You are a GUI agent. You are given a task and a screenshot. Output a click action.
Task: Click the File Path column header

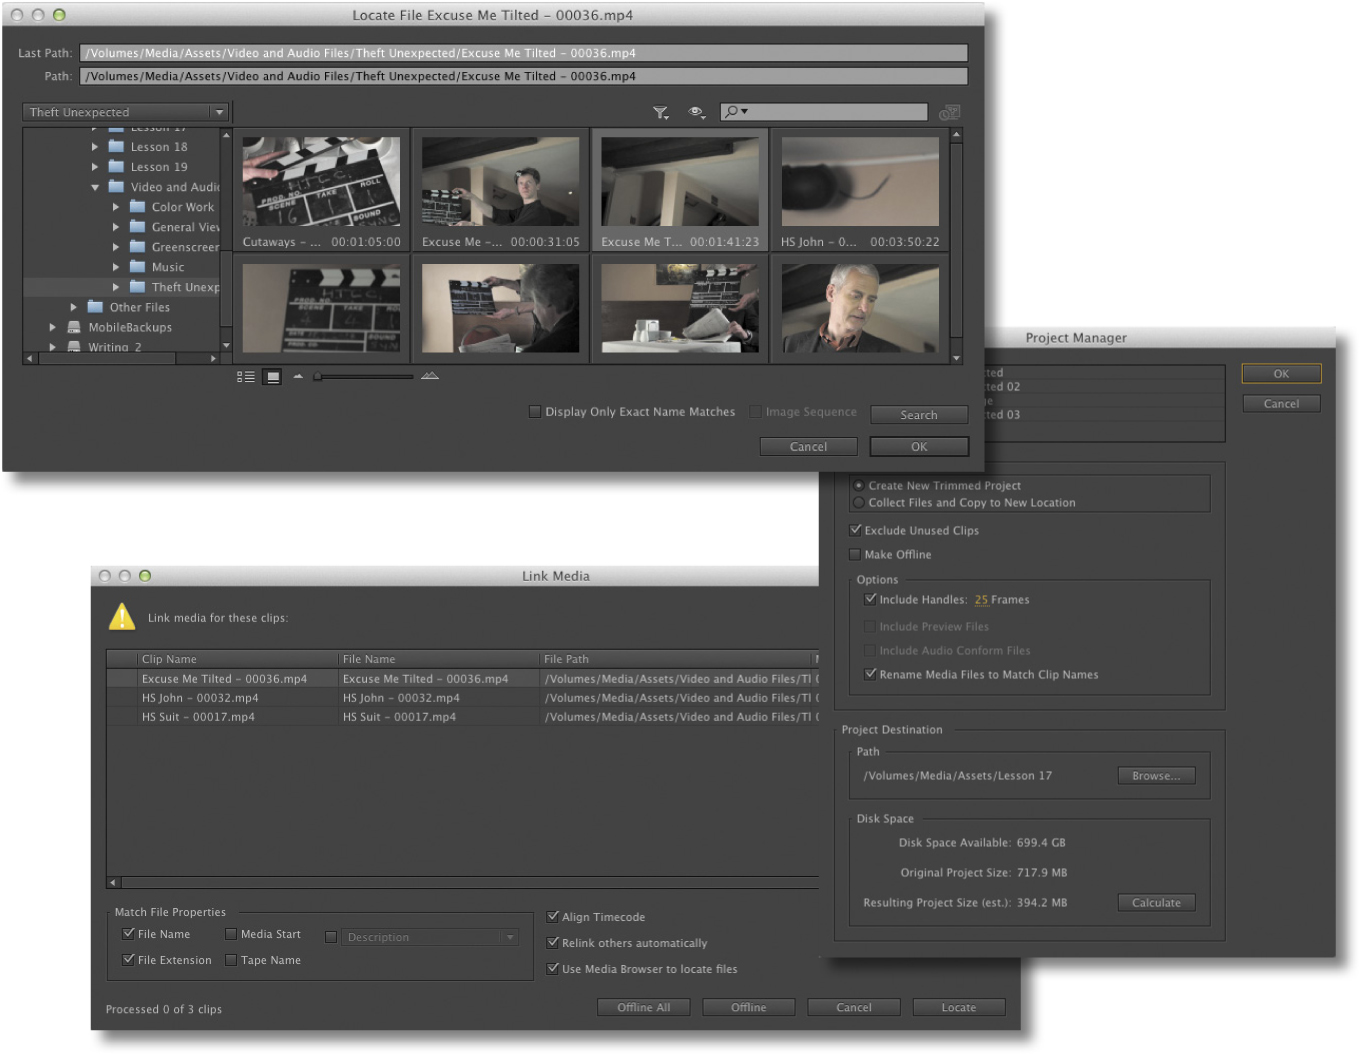pos(675,659)
